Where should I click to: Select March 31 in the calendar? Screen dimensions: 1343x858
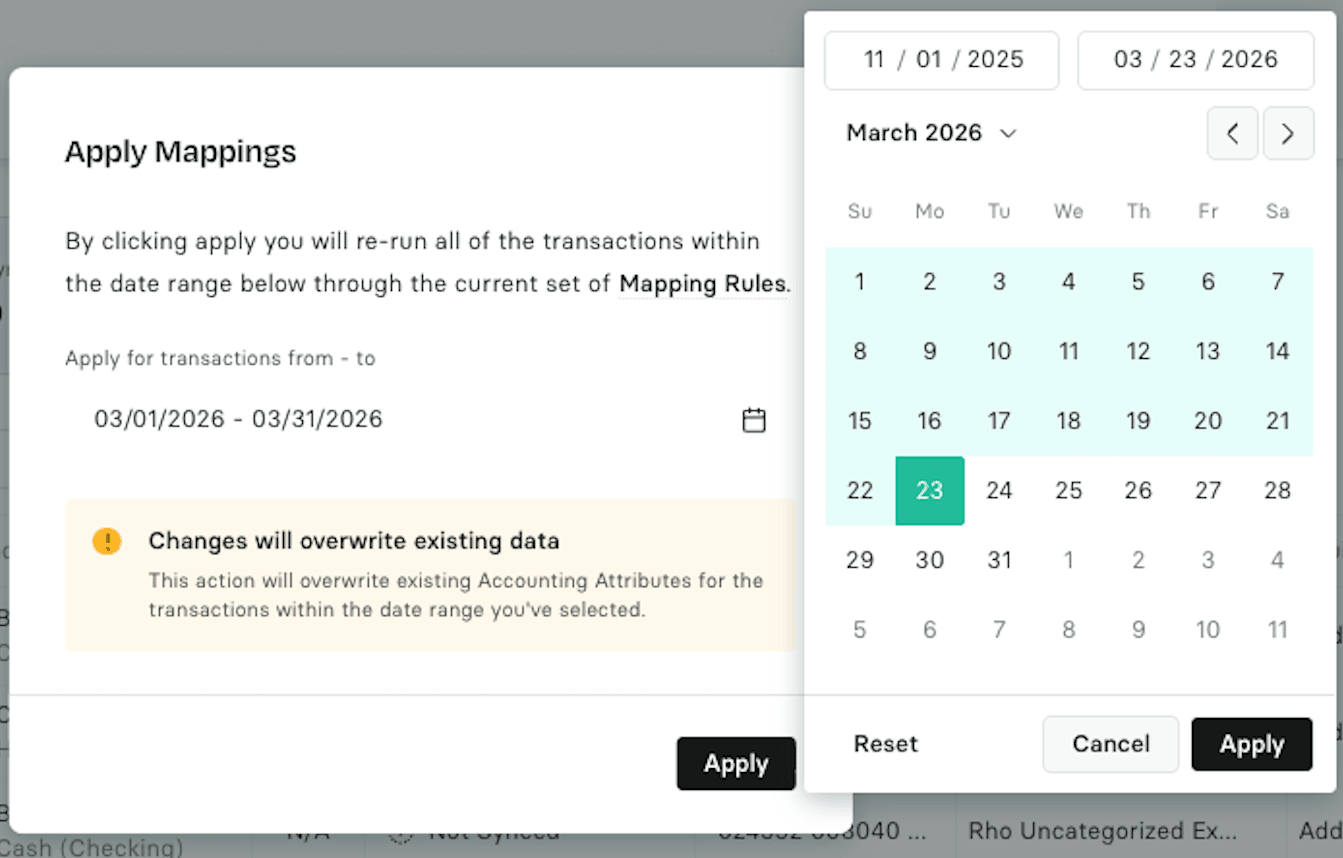pyautogui.click(x=999, y=560)
